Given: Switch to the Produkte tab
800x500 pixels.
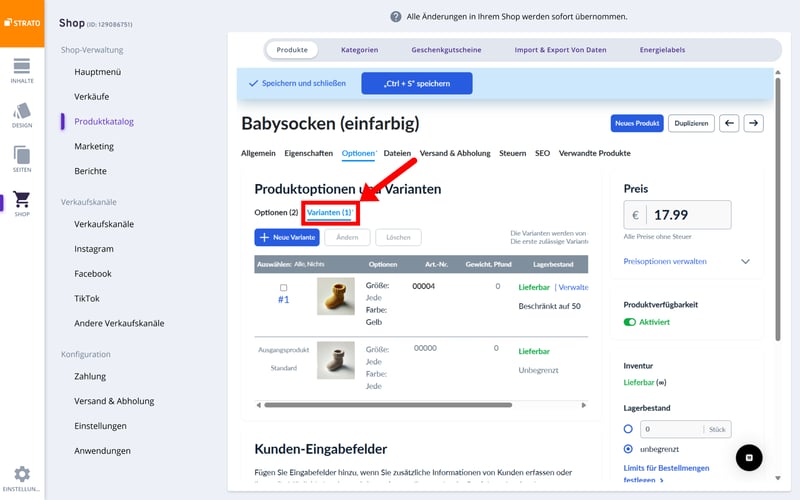Looking at the screenshot, I should click(292, 50).
